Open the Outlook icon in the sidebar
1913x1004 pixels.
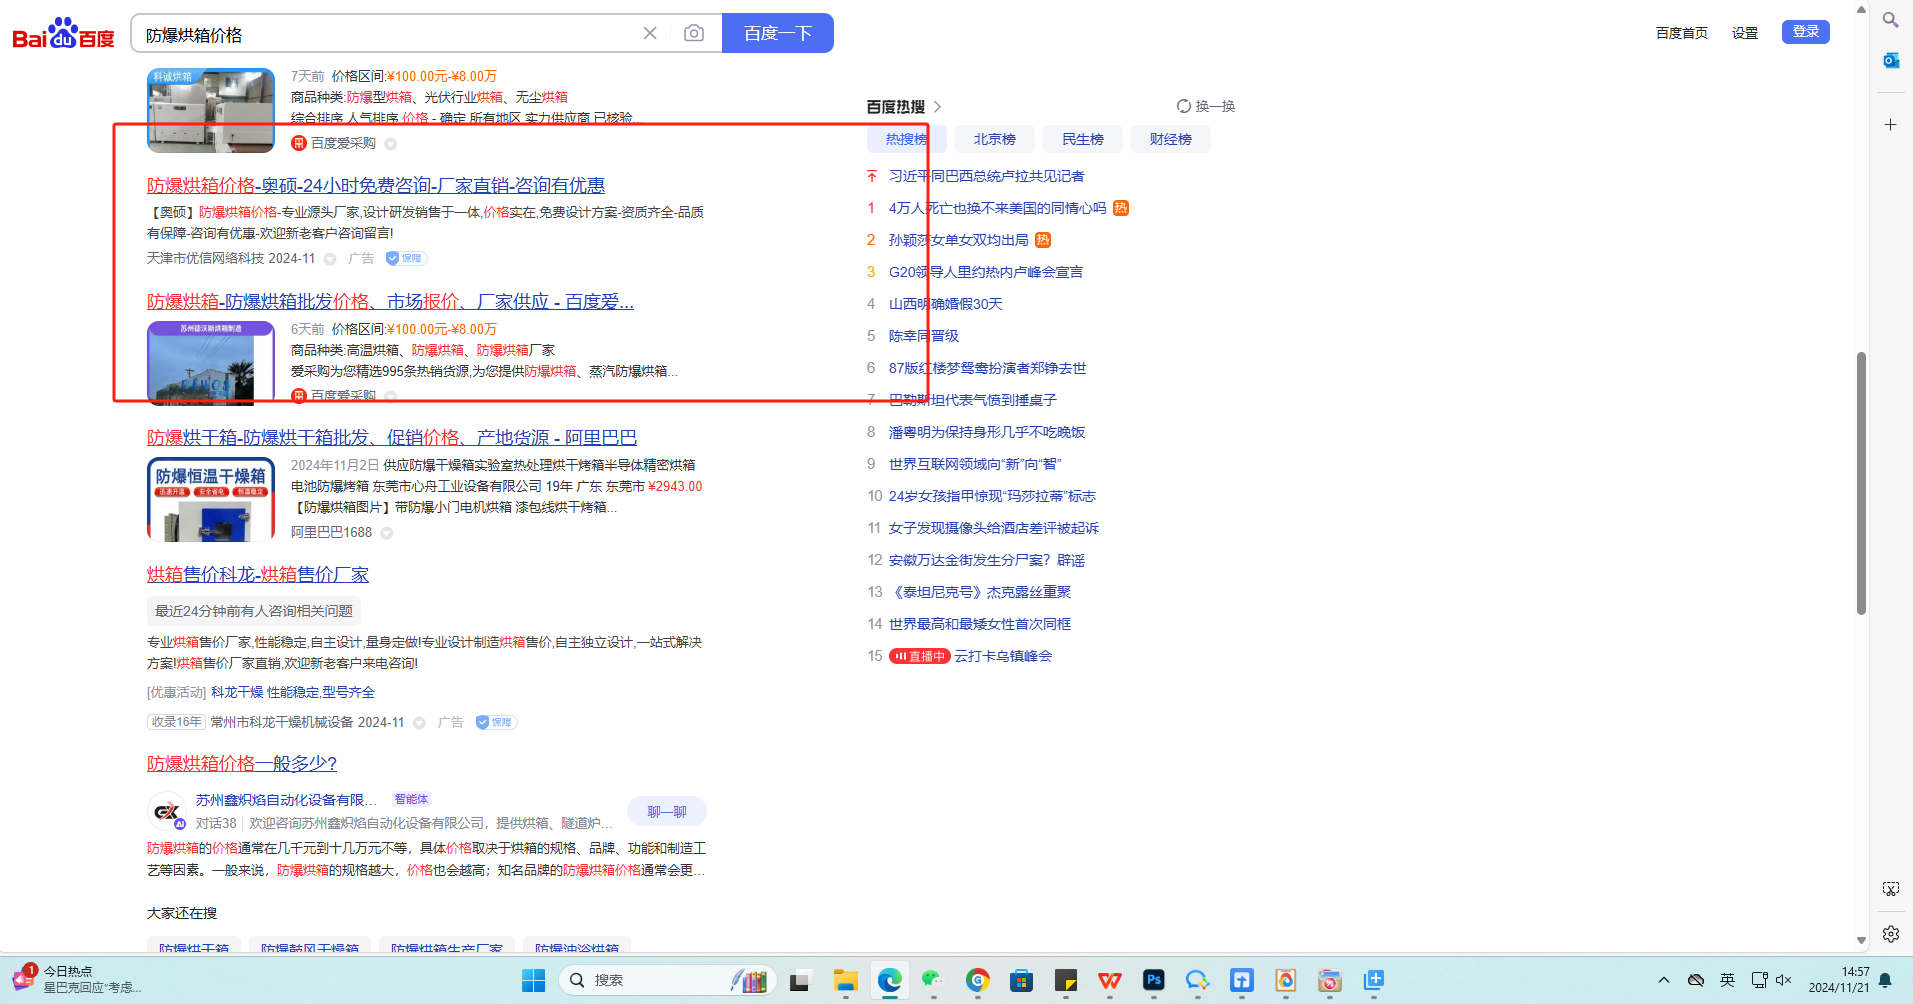click(1890, 61)
